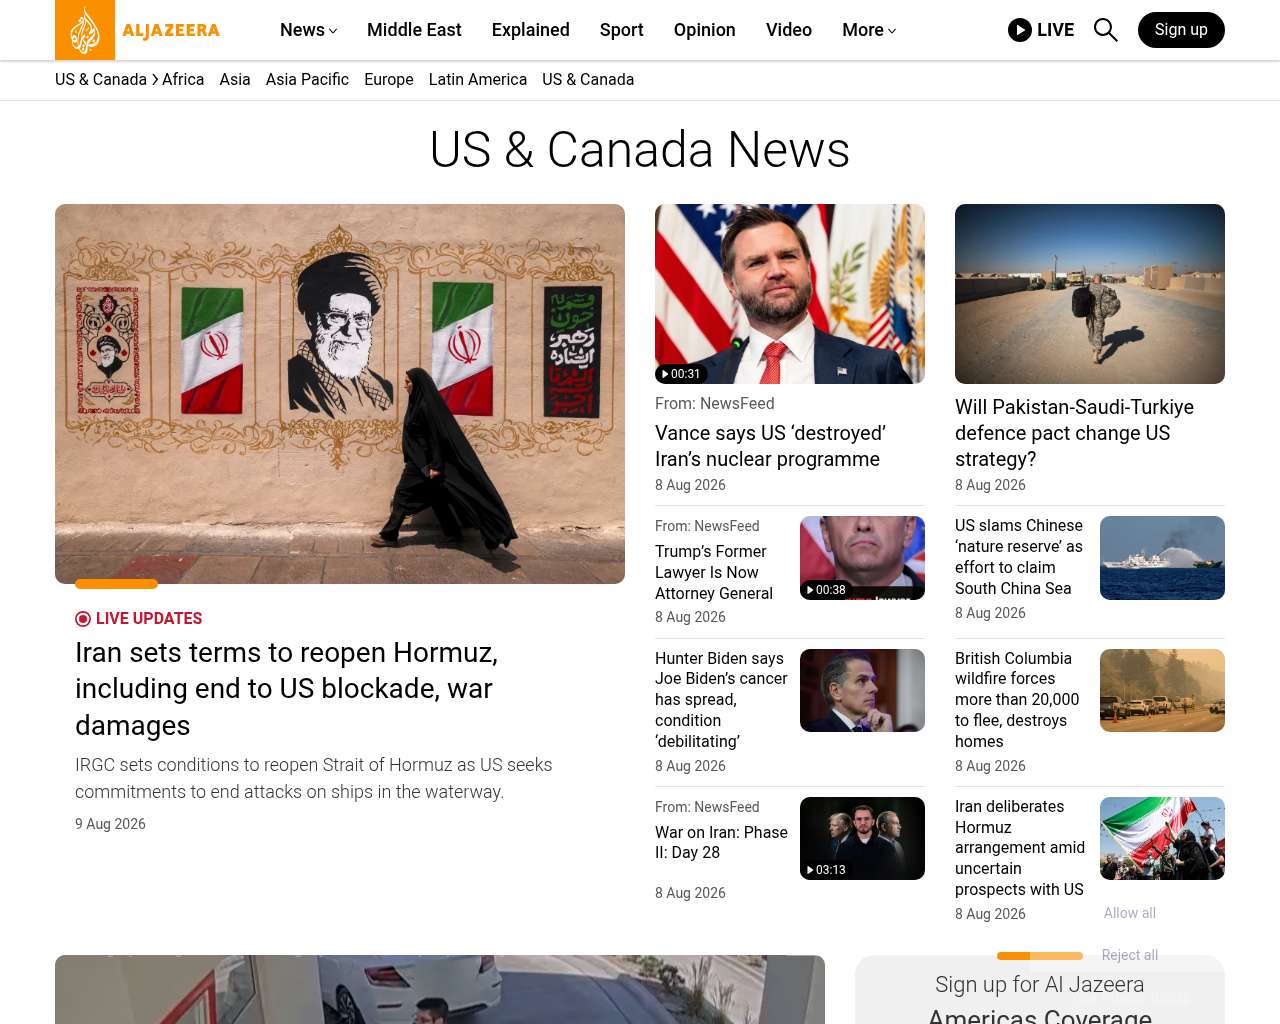
Task: Click the first From: NewsFeed label above Vance
Action: [715, 404]
